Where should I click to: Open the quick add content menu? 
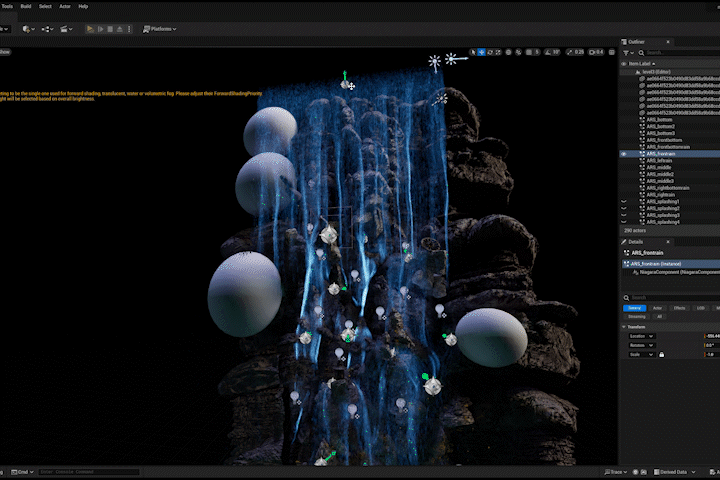(28, 29)
